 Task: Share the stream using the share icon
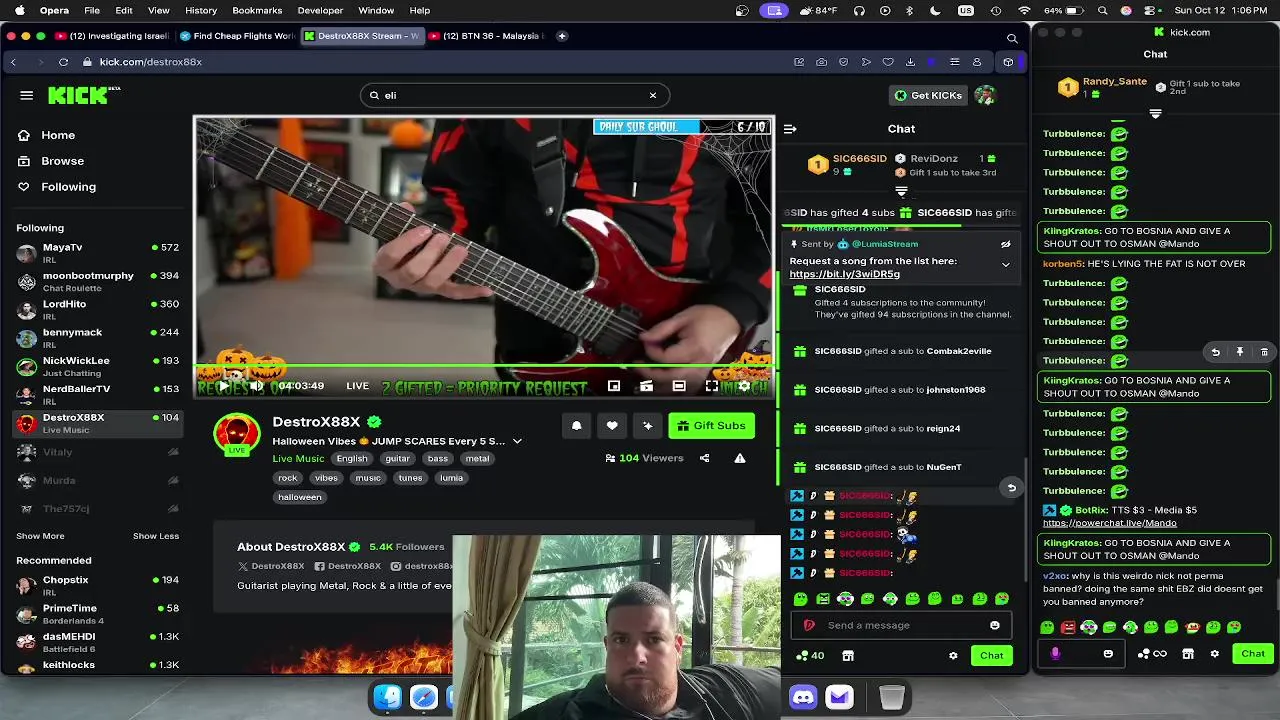pos(704,458)
